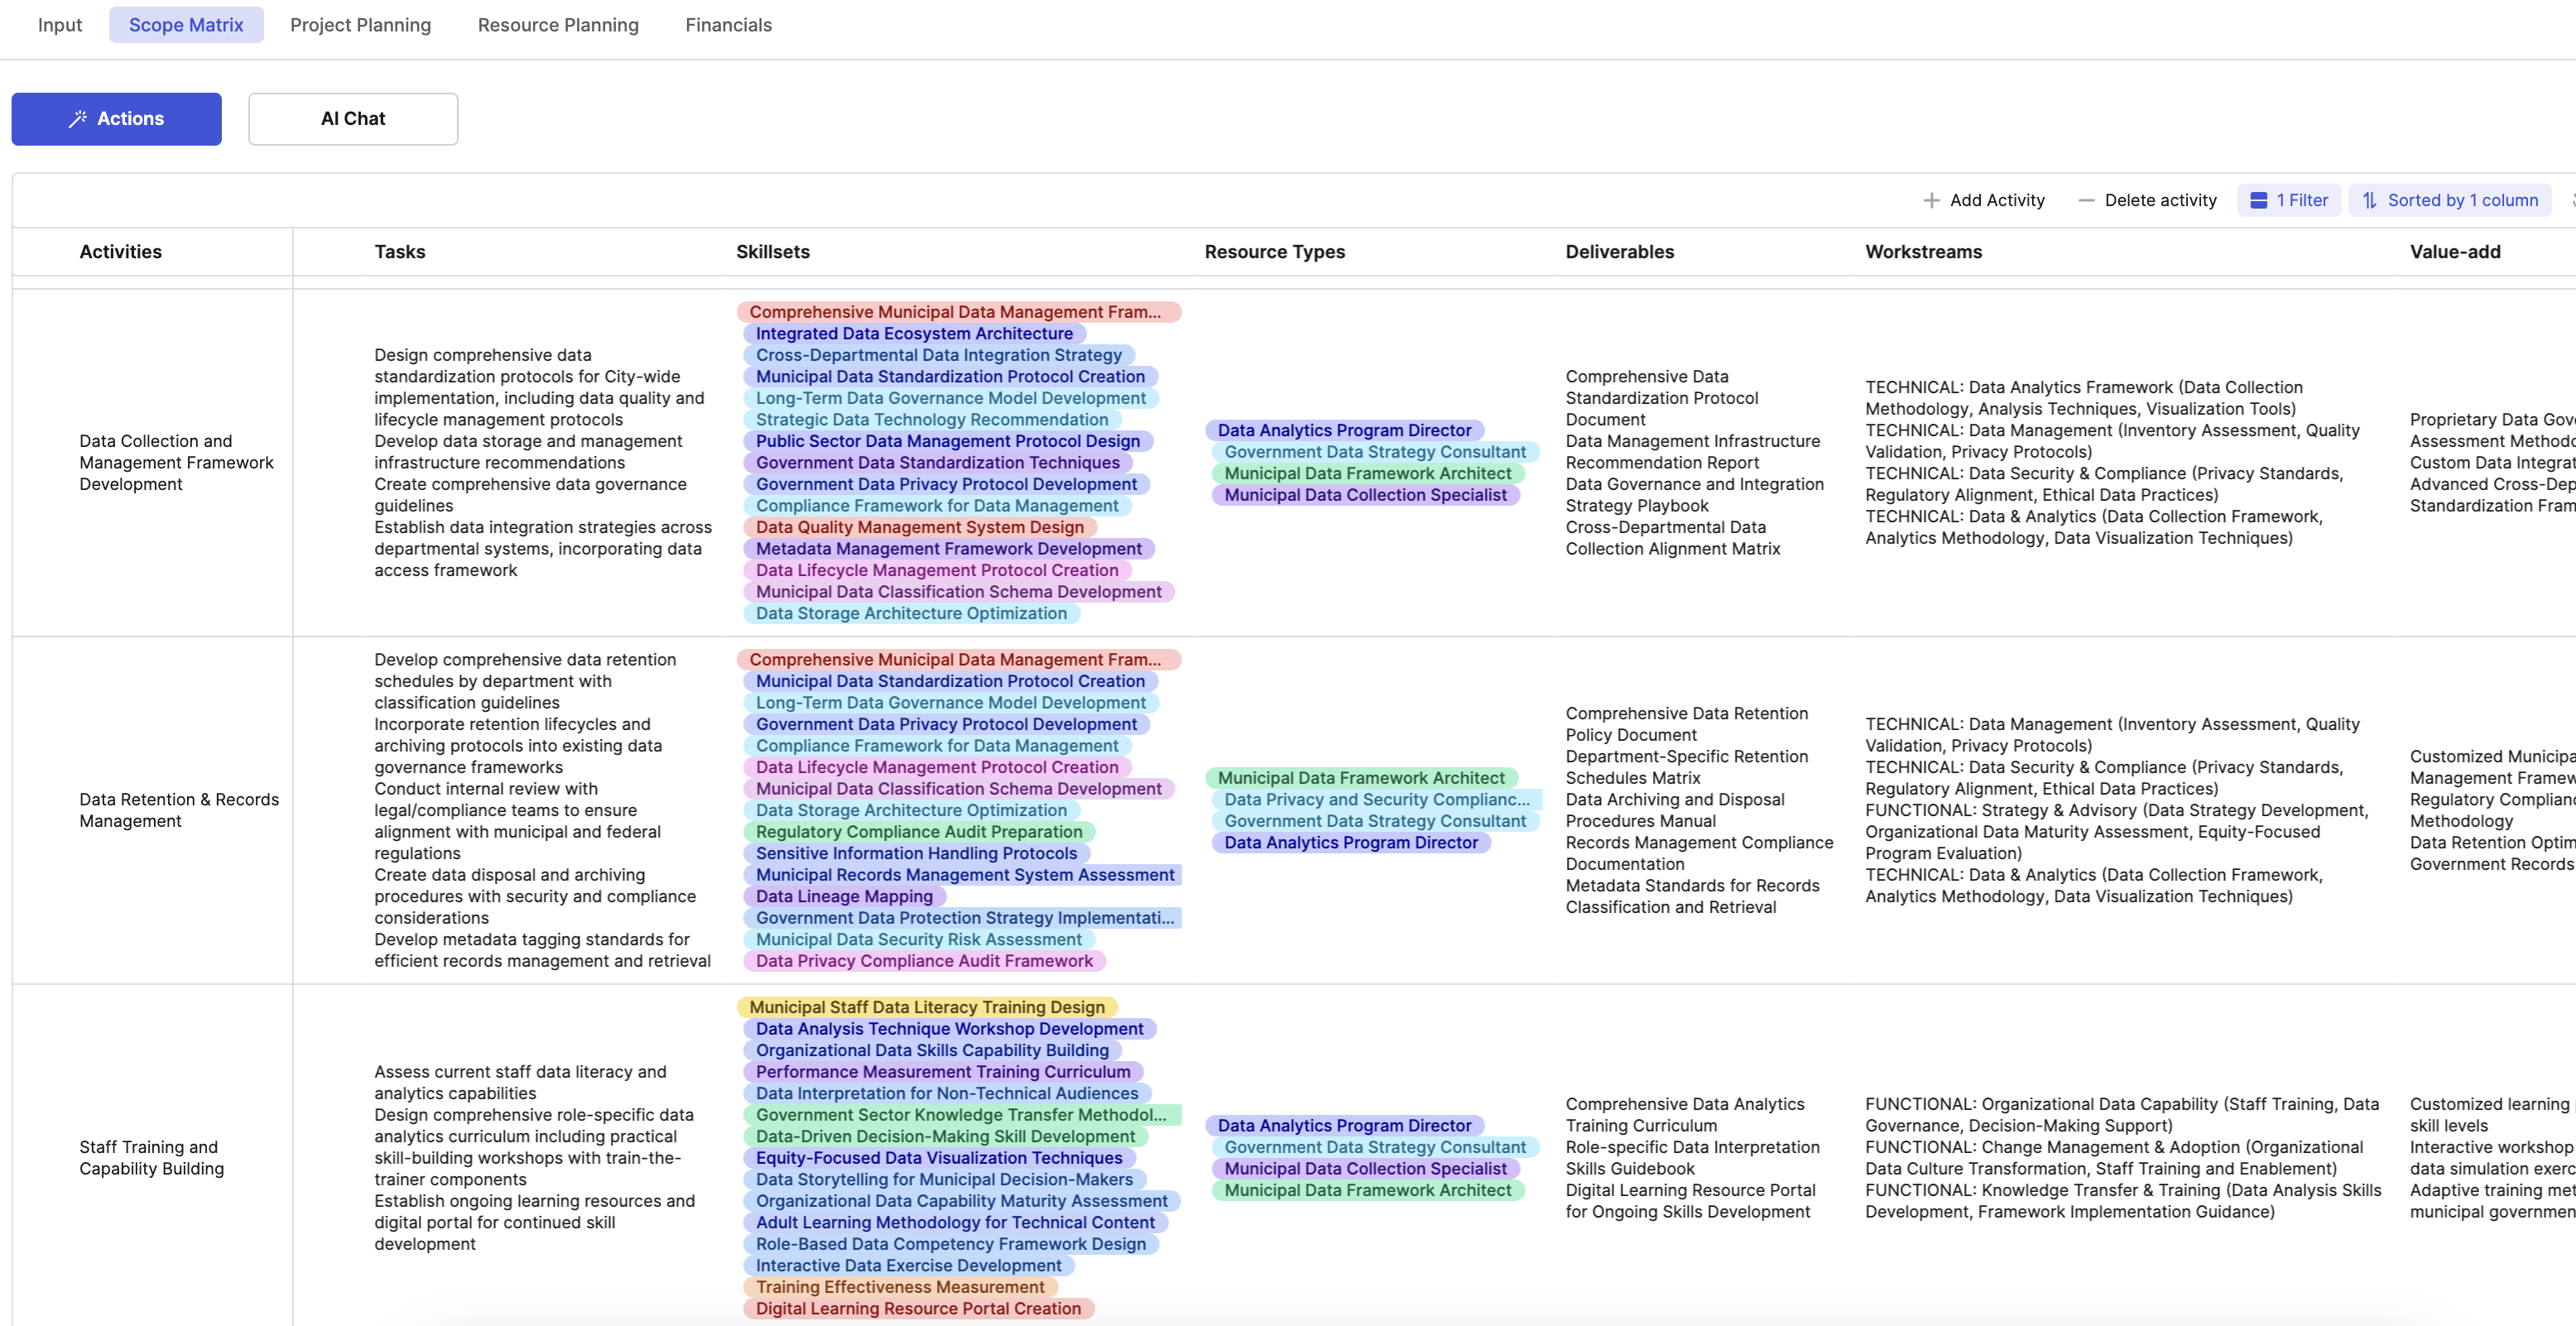
Task: Click the filter icon beside 1 Filter
Action: click(x=2258, y=200)
